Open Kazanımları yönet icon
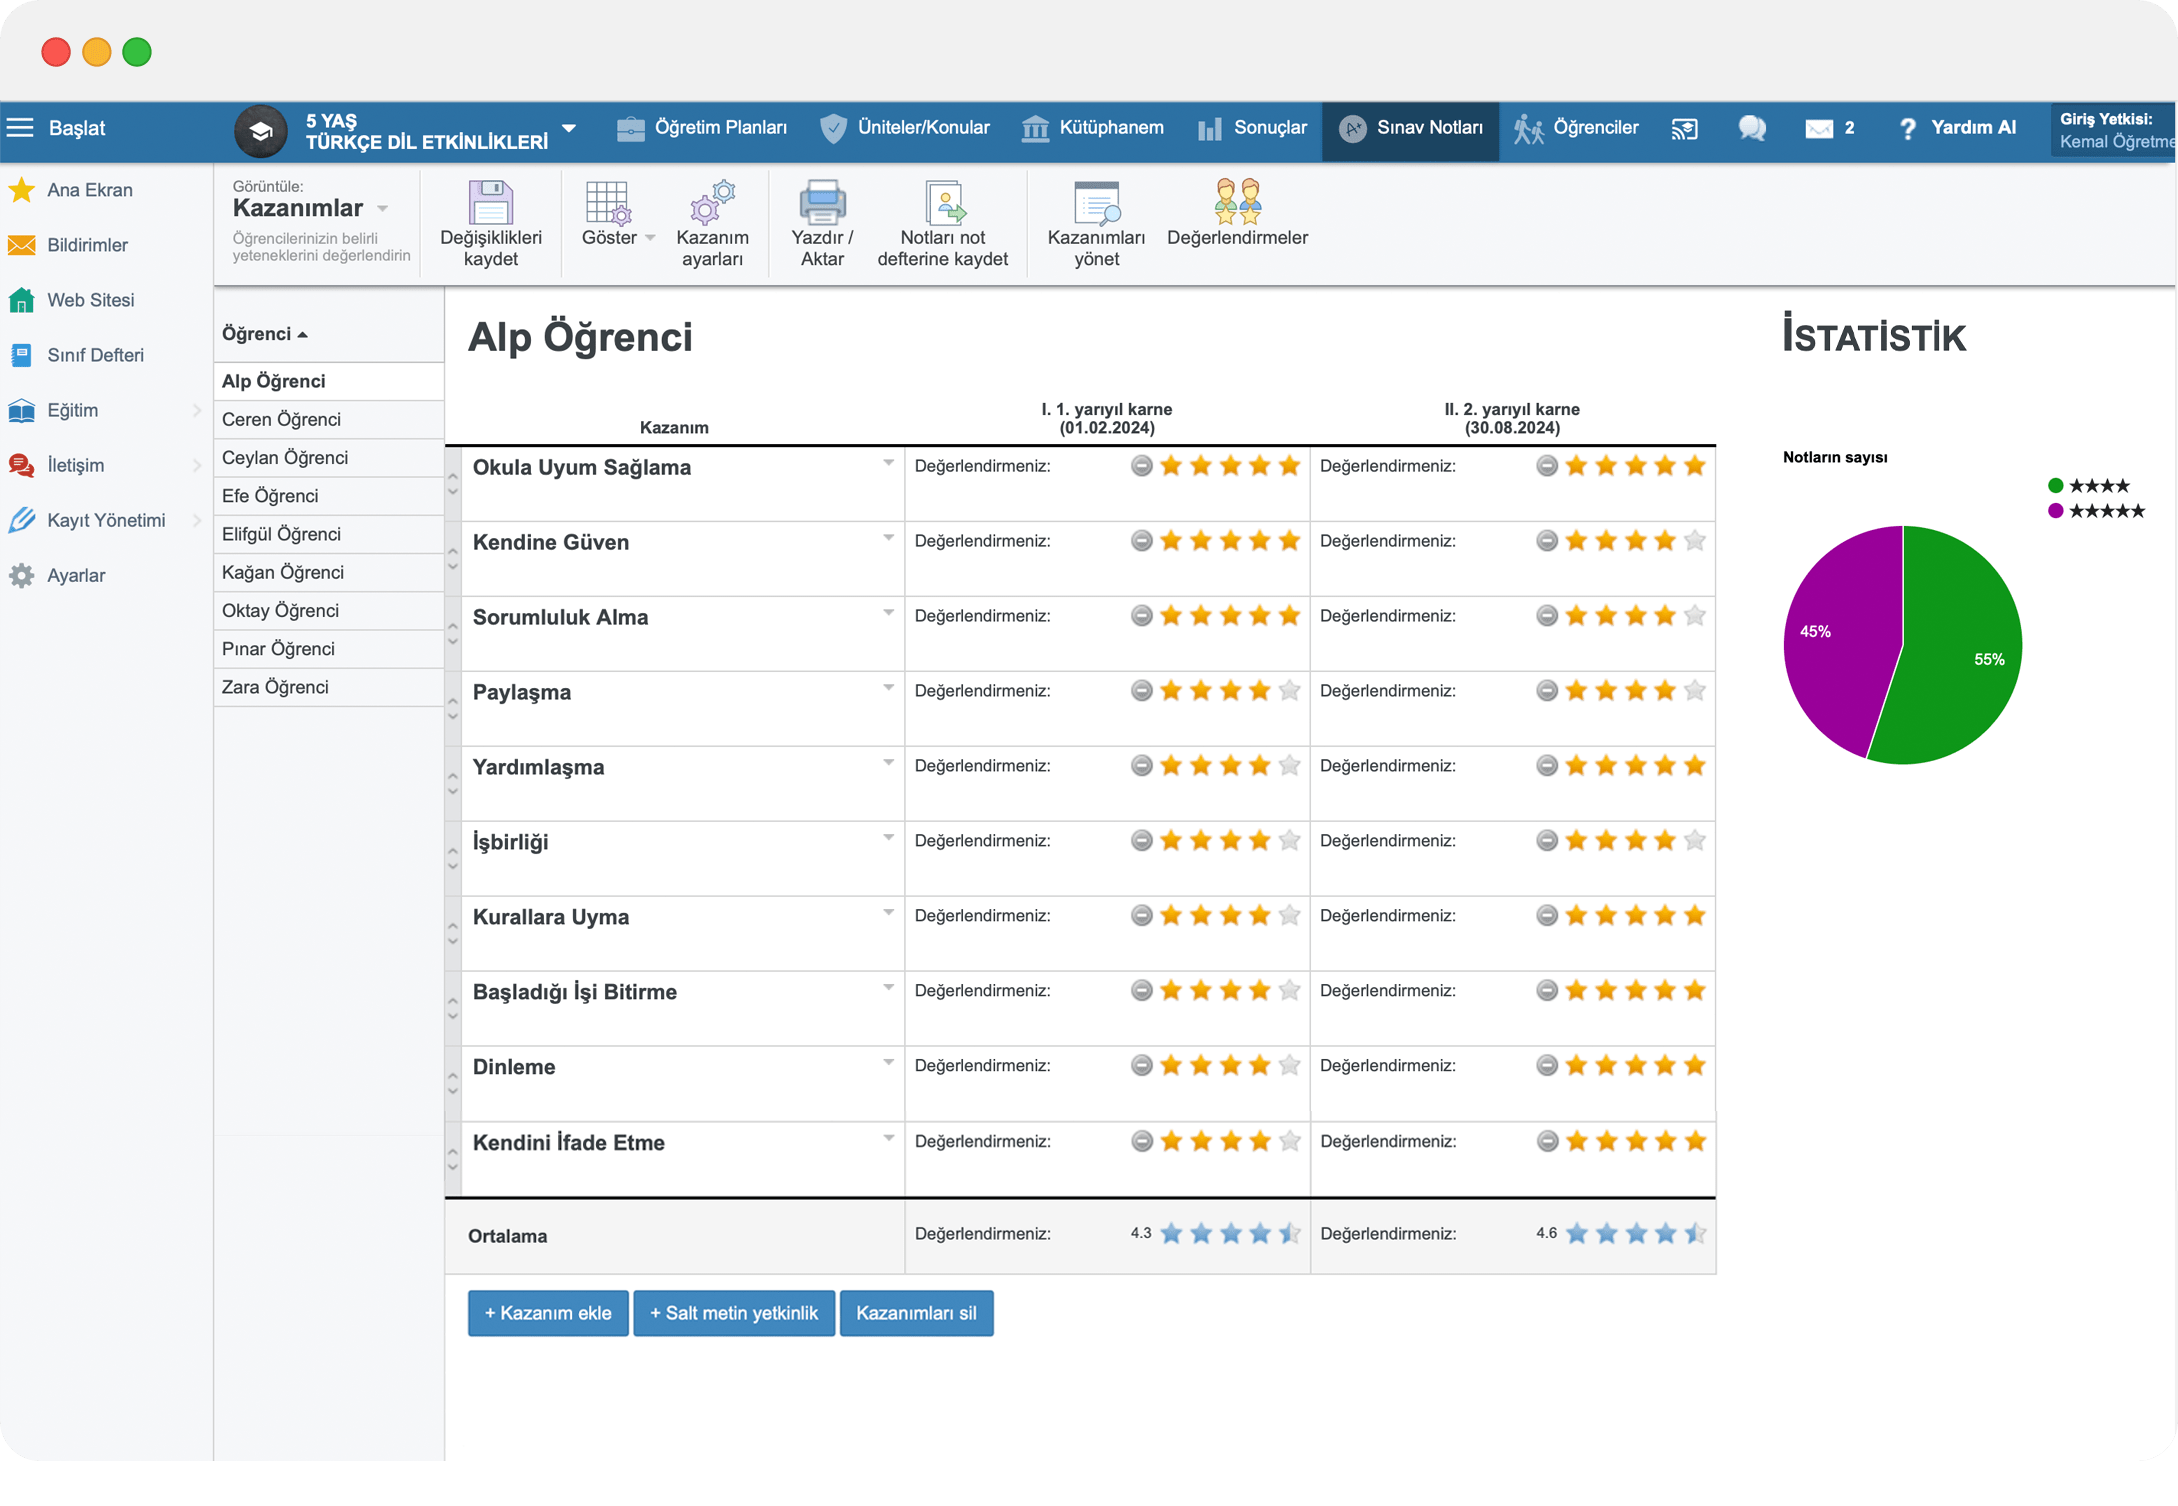The height and width of the screenshot is (1506, 2178). click(1096, 204)
